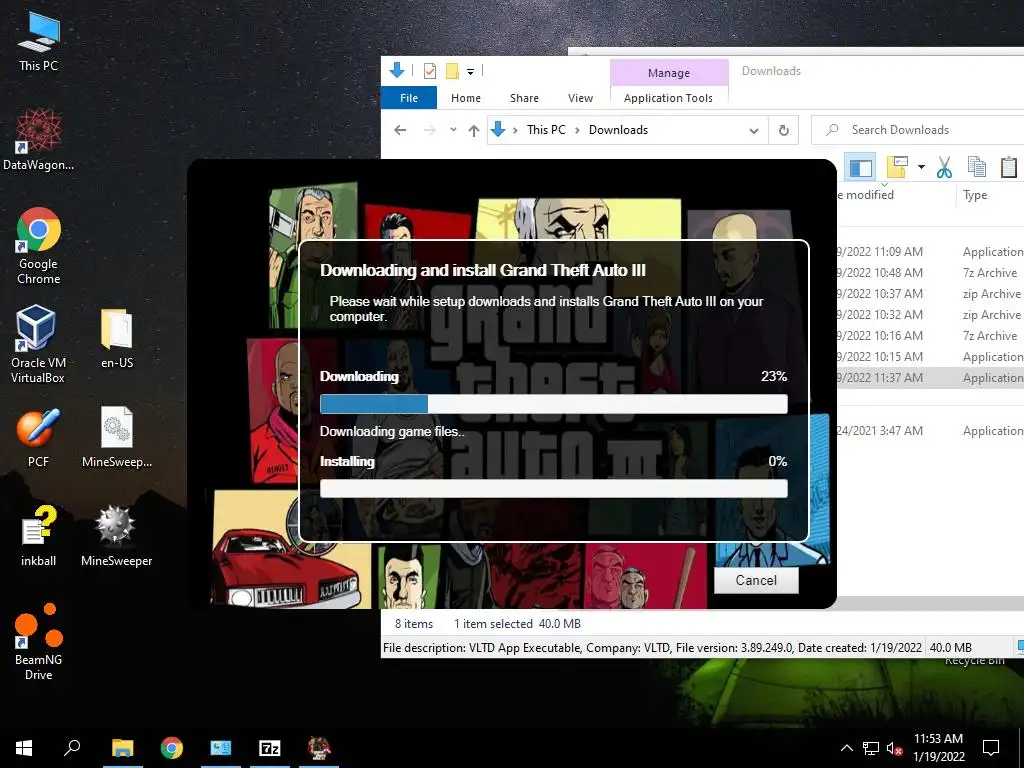Select the zip Archive modified 10:32 AM
Image resolution: width=1024 pixels, height=768 pixels.
click(931, 314)
